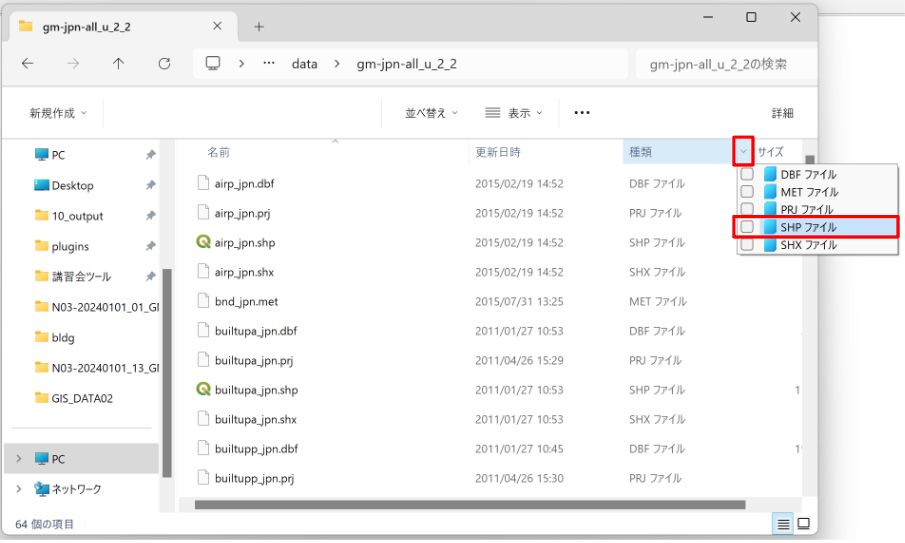This screenshot has width=905, height=543.
Task: Click file icon of airp_jpn.dbf
Action: point(203,183)
